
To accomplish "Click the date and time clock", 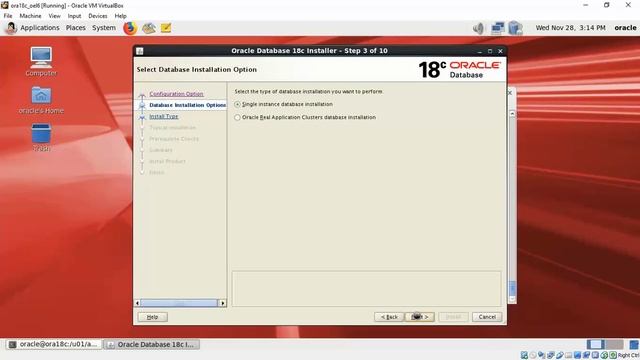I will coord(570,28).
